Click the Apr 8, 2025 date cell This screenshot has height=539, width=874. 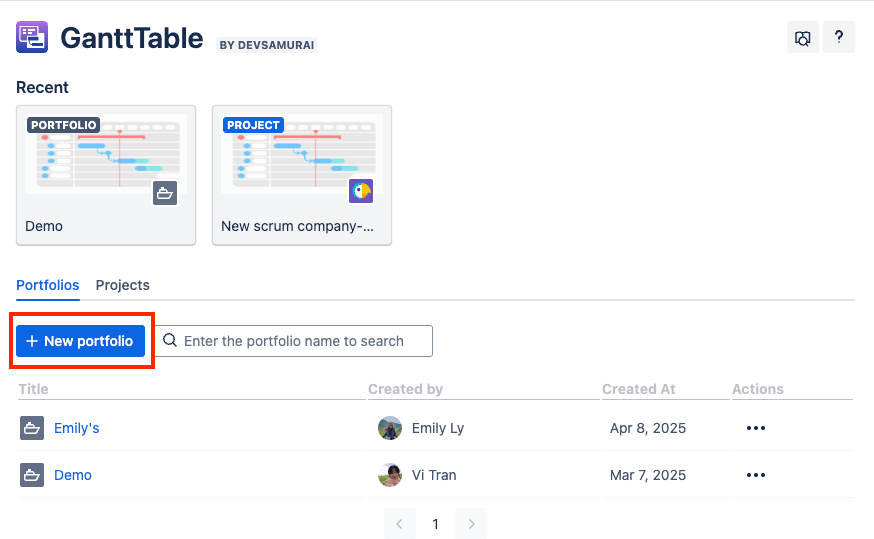[648, 428]
